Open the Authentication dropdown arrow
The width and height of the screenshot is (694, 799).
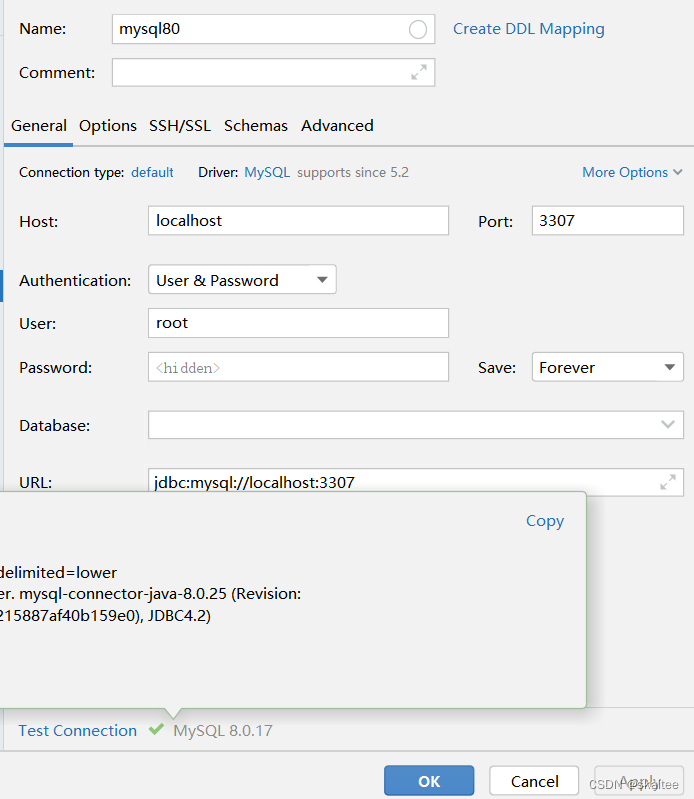[x=322, y=280]
